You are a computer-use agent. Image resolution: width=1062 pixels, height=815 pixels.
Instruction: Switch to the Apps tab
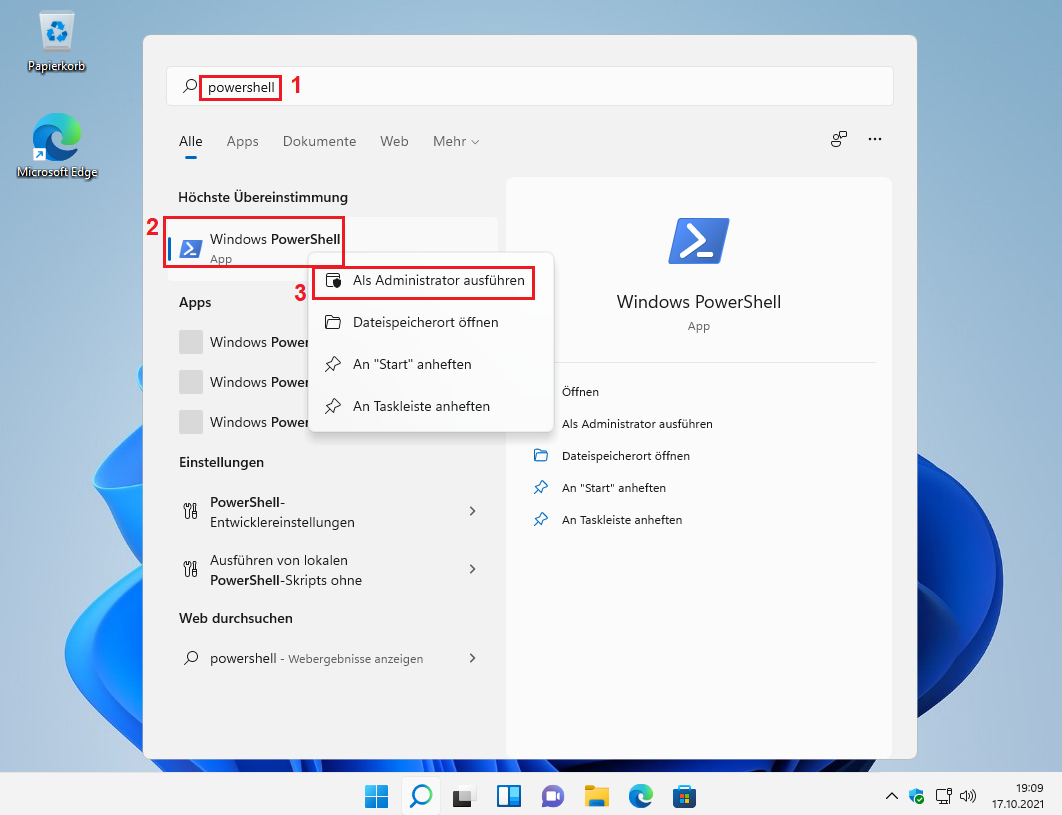(242, 141)
